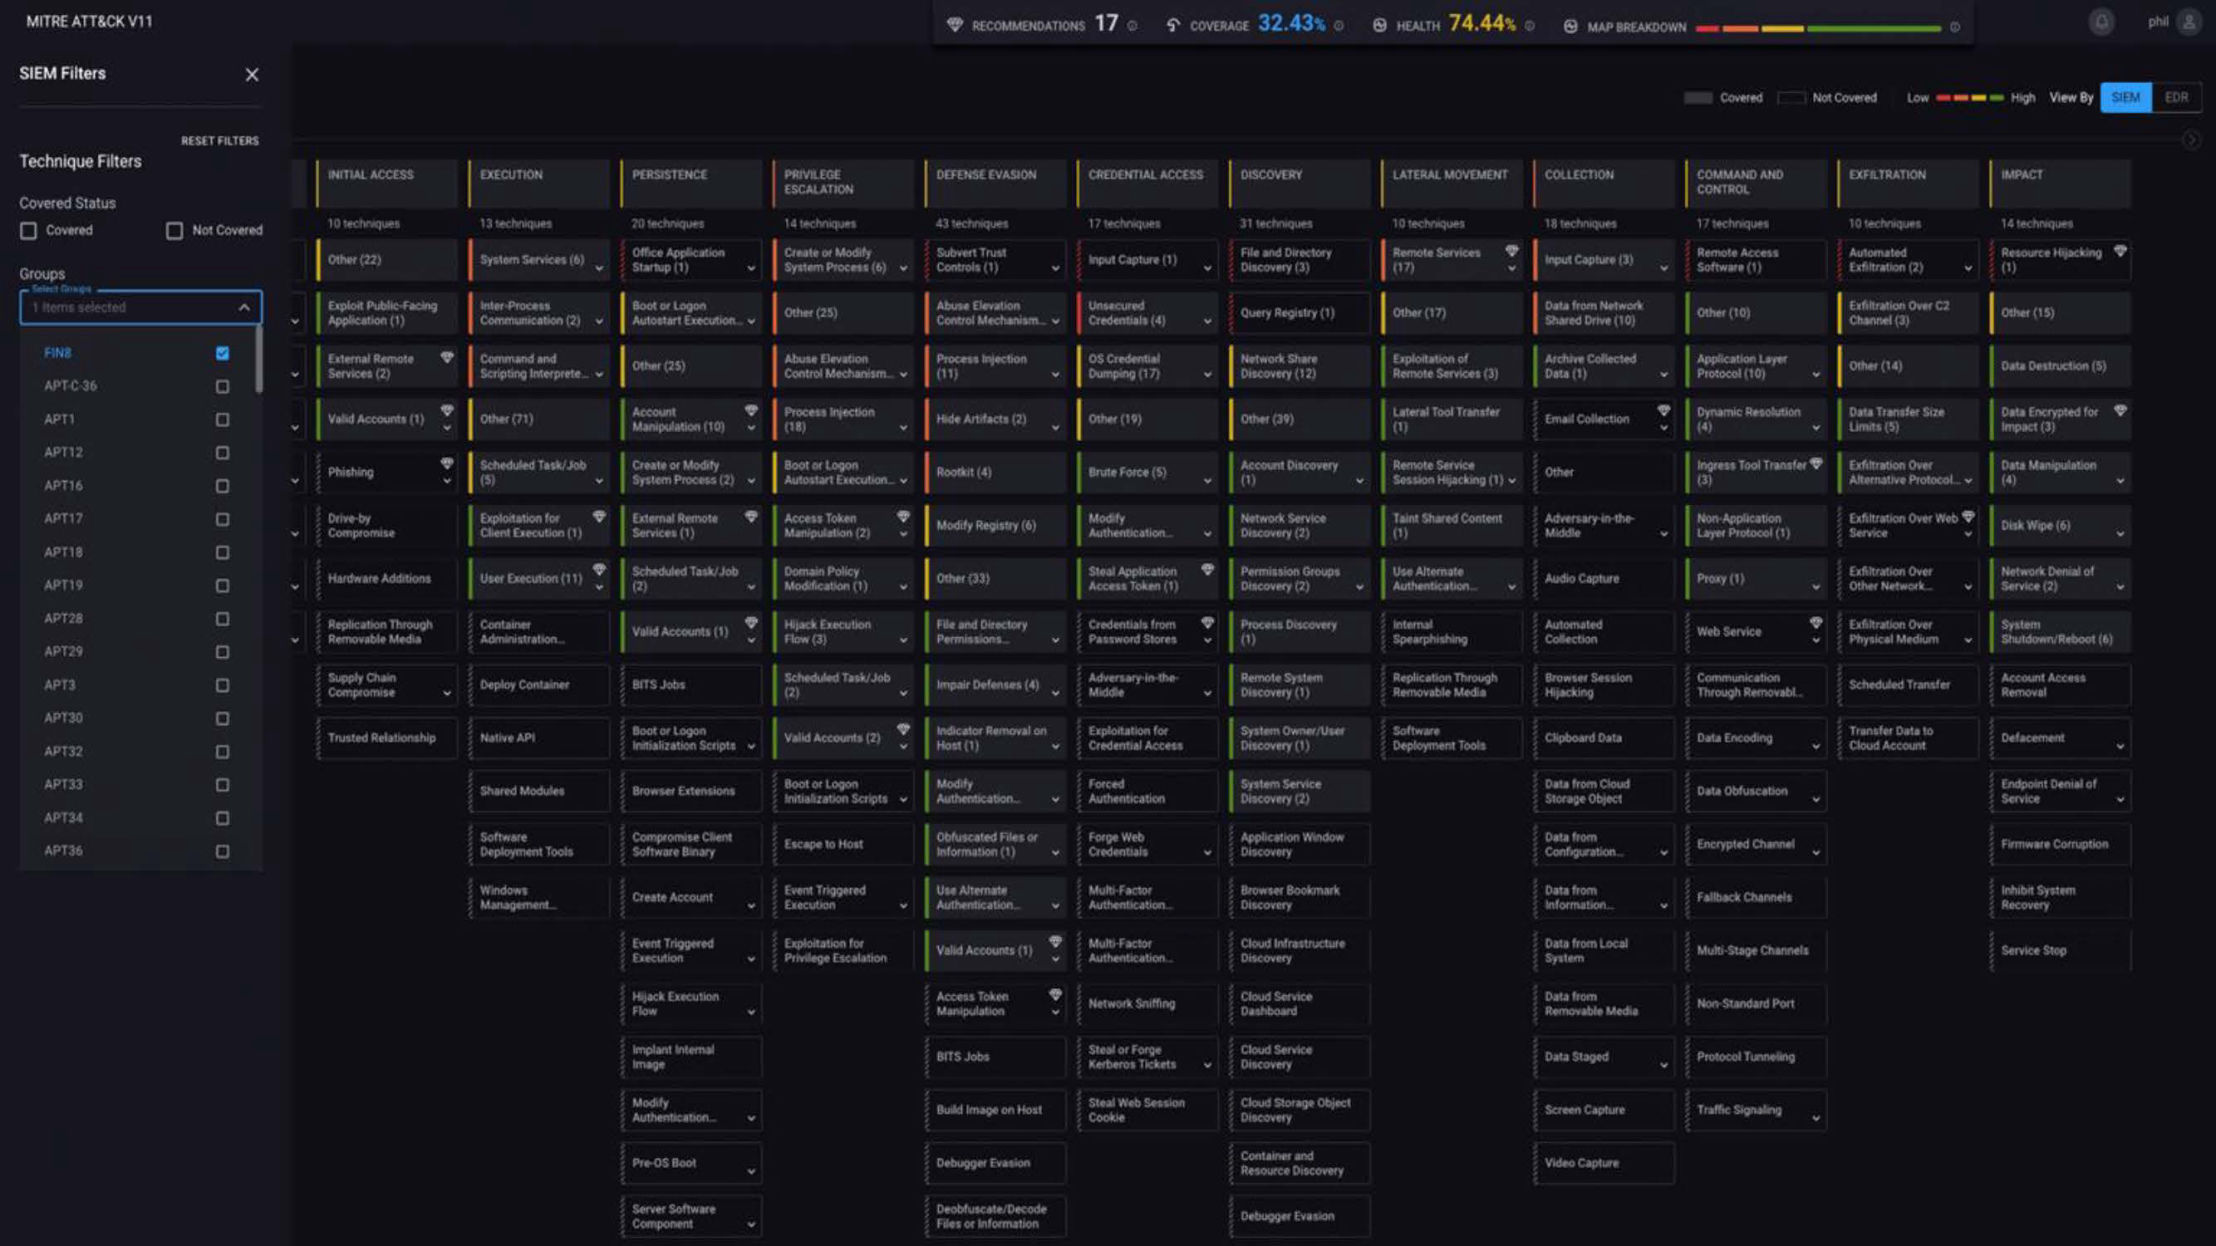Click recommendation diamond on Resource Hijacking (1)

pos(2120,251)
